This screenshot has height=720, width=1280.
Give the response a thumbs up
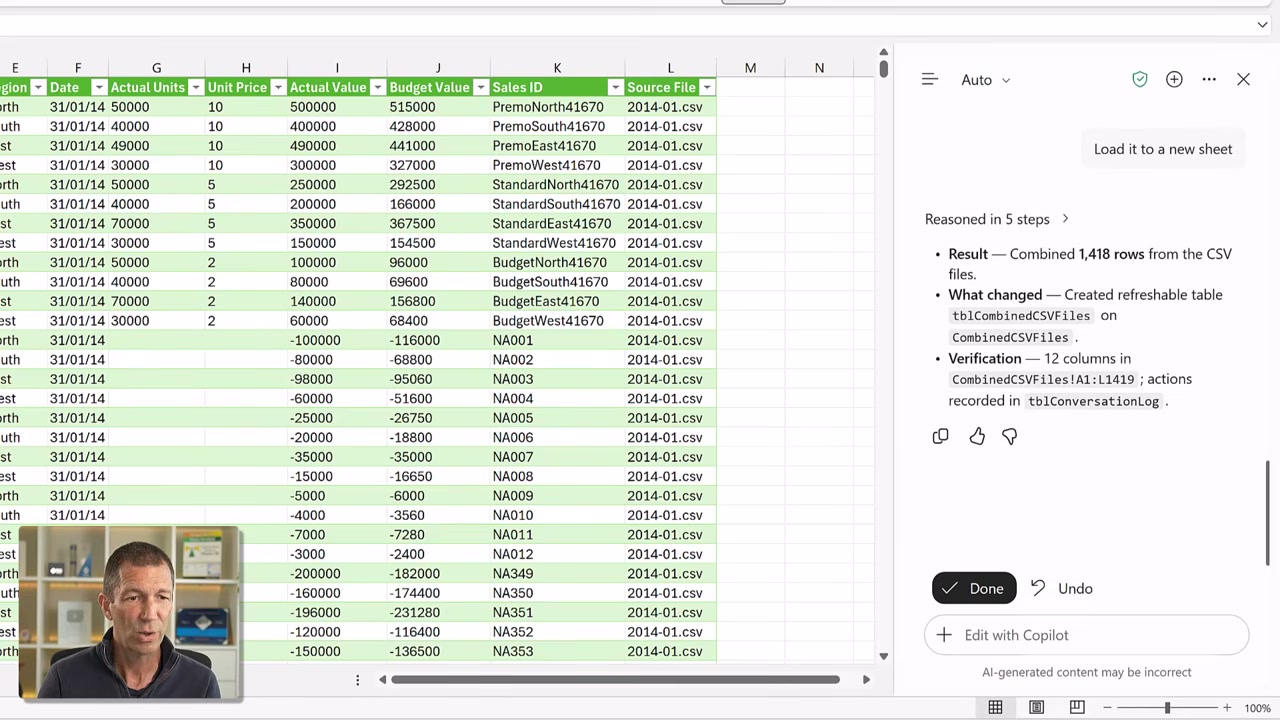977,436
